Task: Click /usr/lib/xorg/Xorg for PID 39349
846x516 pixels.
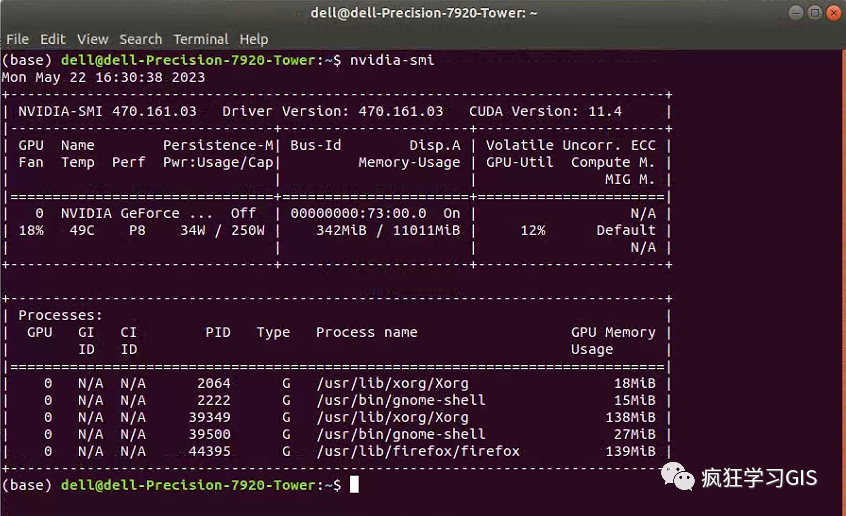Action: point(392,417)
